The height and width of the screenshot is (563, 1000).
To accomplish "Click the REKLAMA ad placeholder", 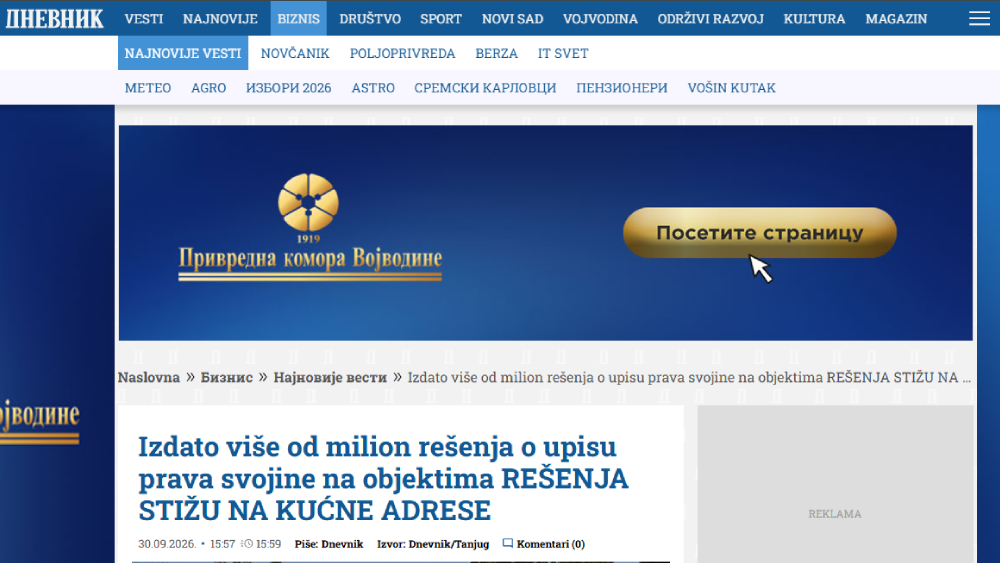I will point(835,484).
